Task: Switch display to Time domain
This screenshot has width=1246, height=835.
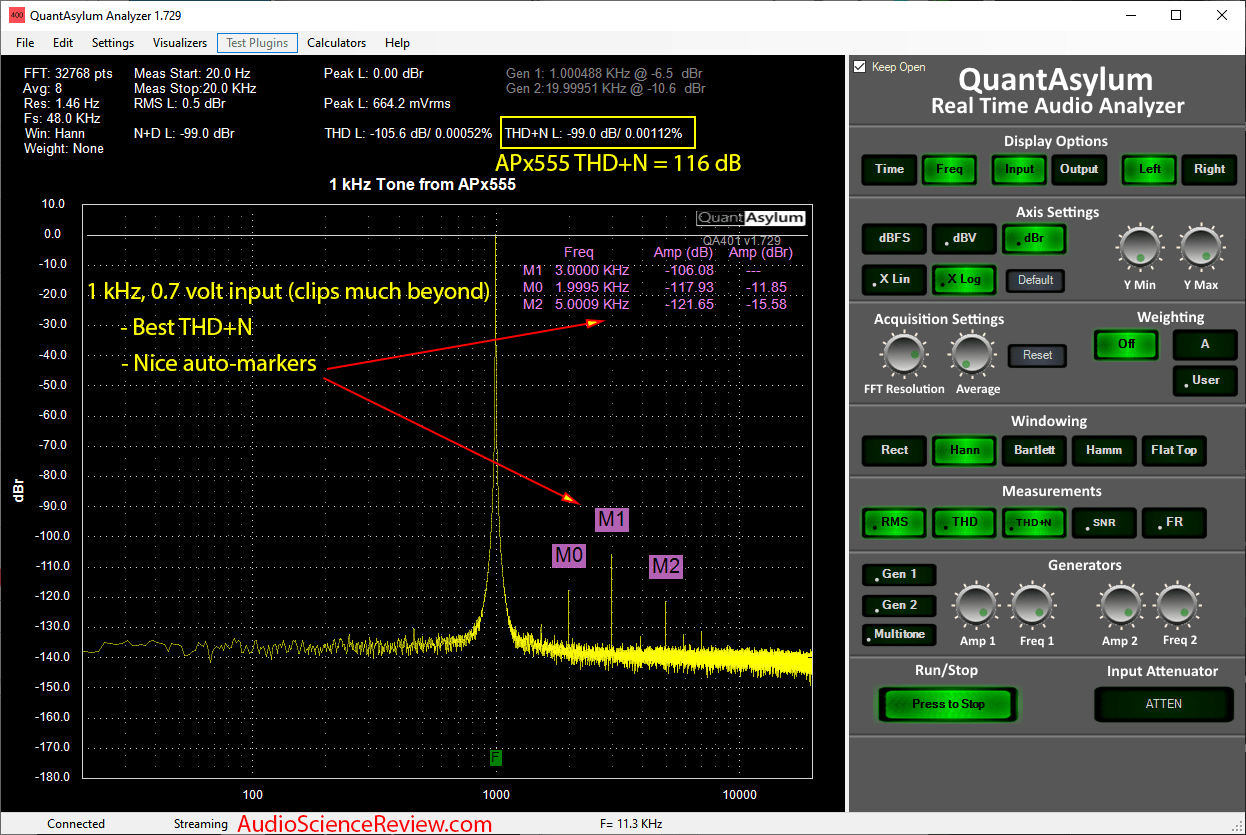Action: 889,169
